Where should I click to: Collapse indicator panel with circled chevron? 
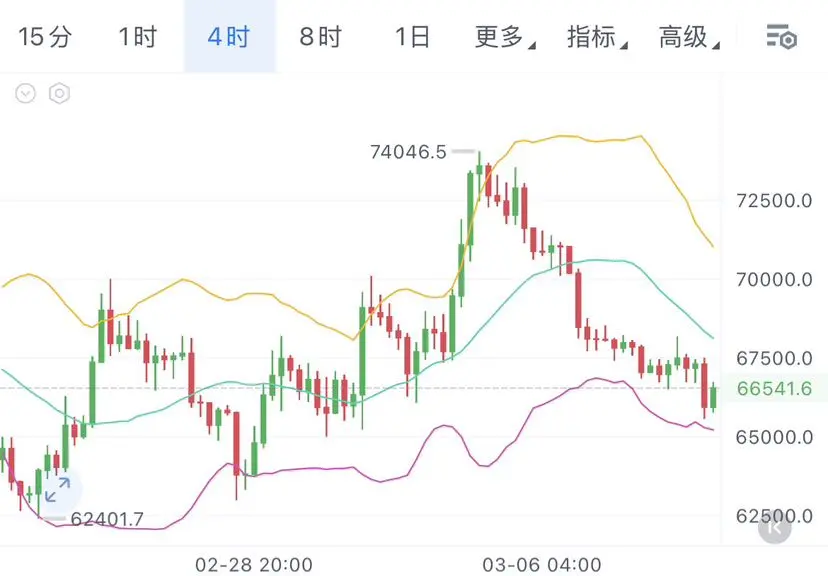point(25,93)
